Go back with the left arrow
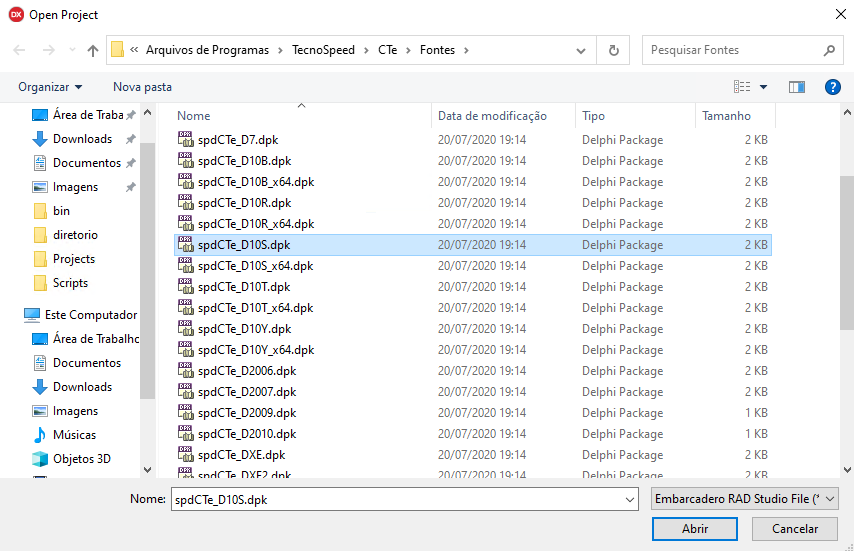Screen dimensions: 854x551 click(x=19, y=50)
